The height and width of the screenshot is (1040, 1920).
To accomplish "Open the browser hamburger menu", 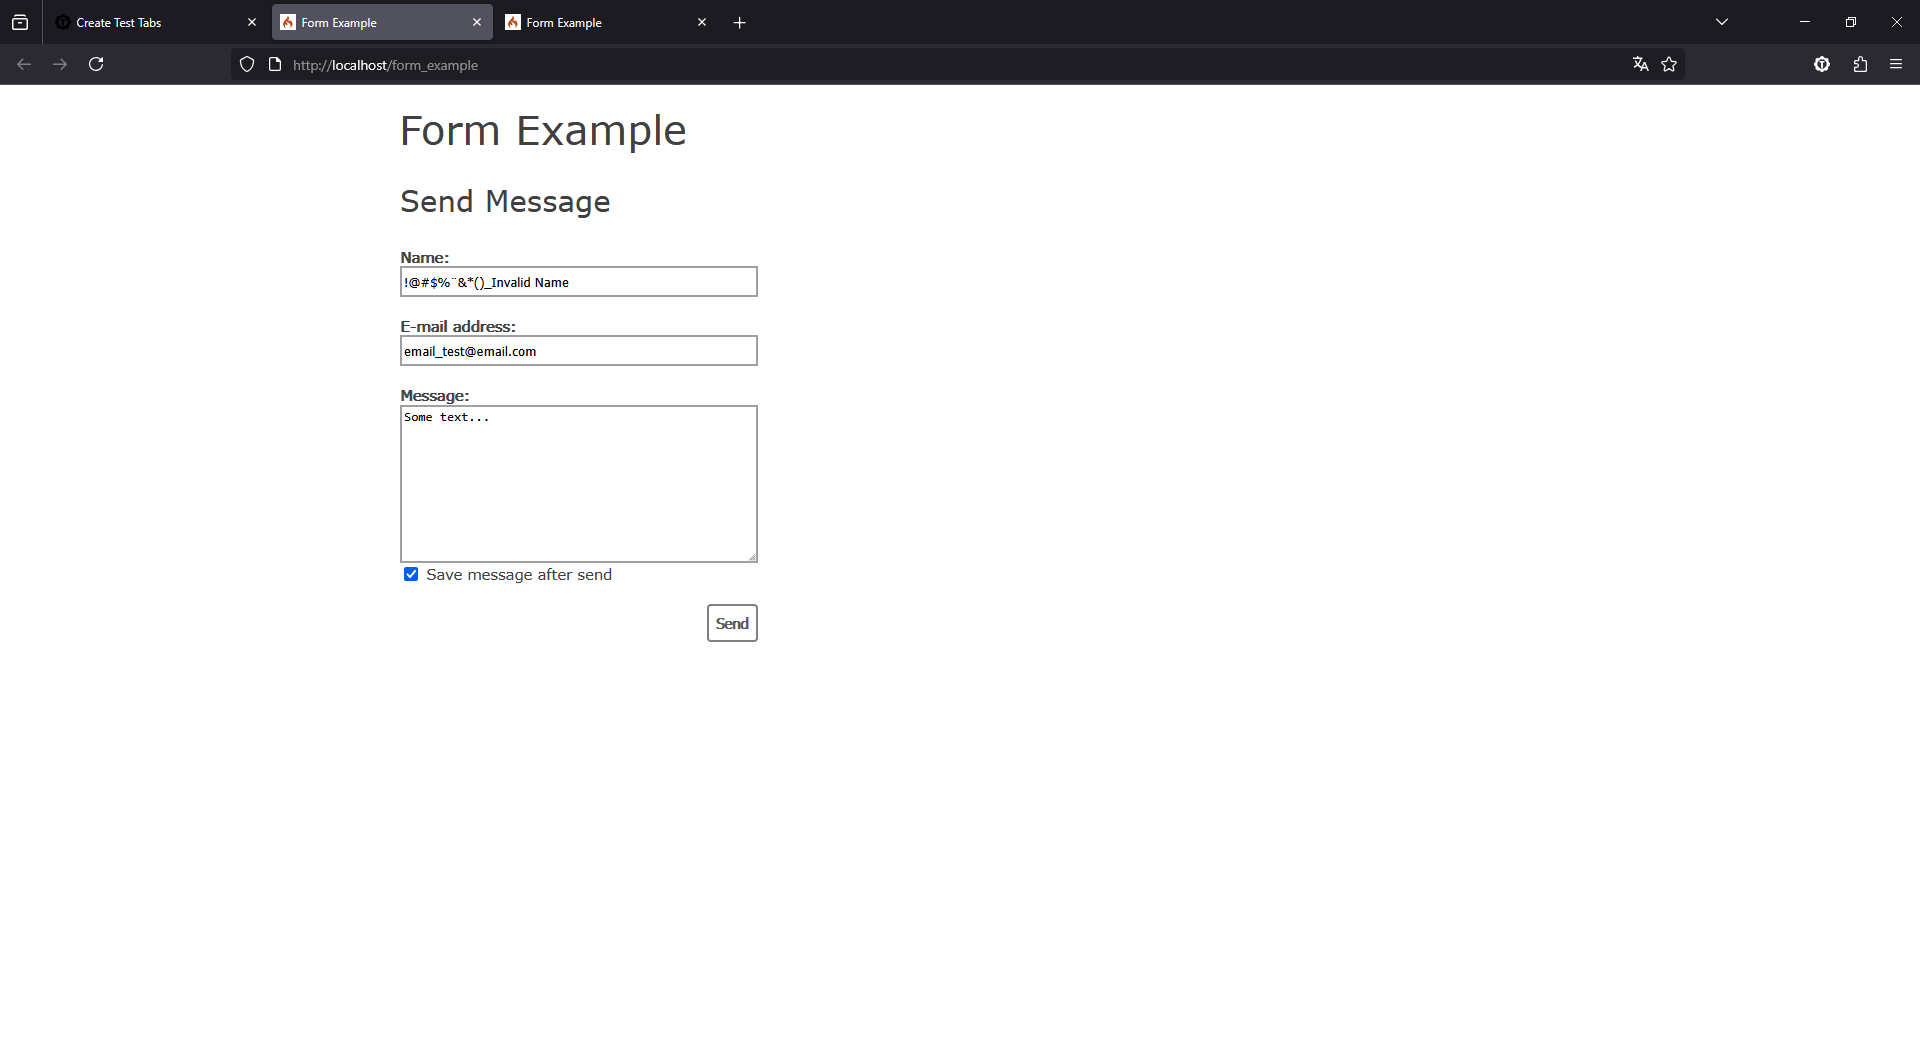I will click(x=1896, y=64).
